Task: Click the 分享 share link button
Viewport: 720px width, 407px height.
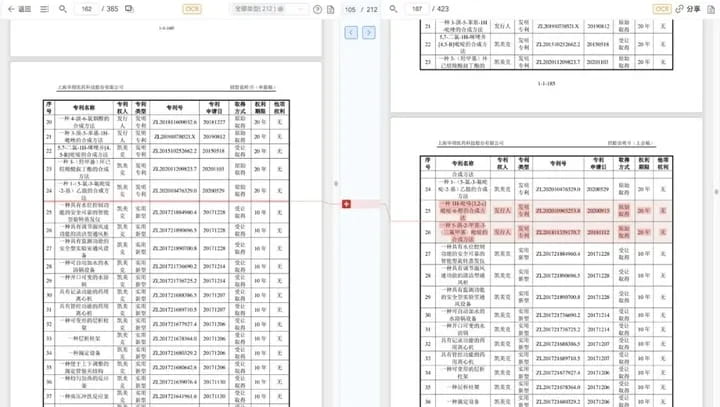Action: tap(688, 8)
